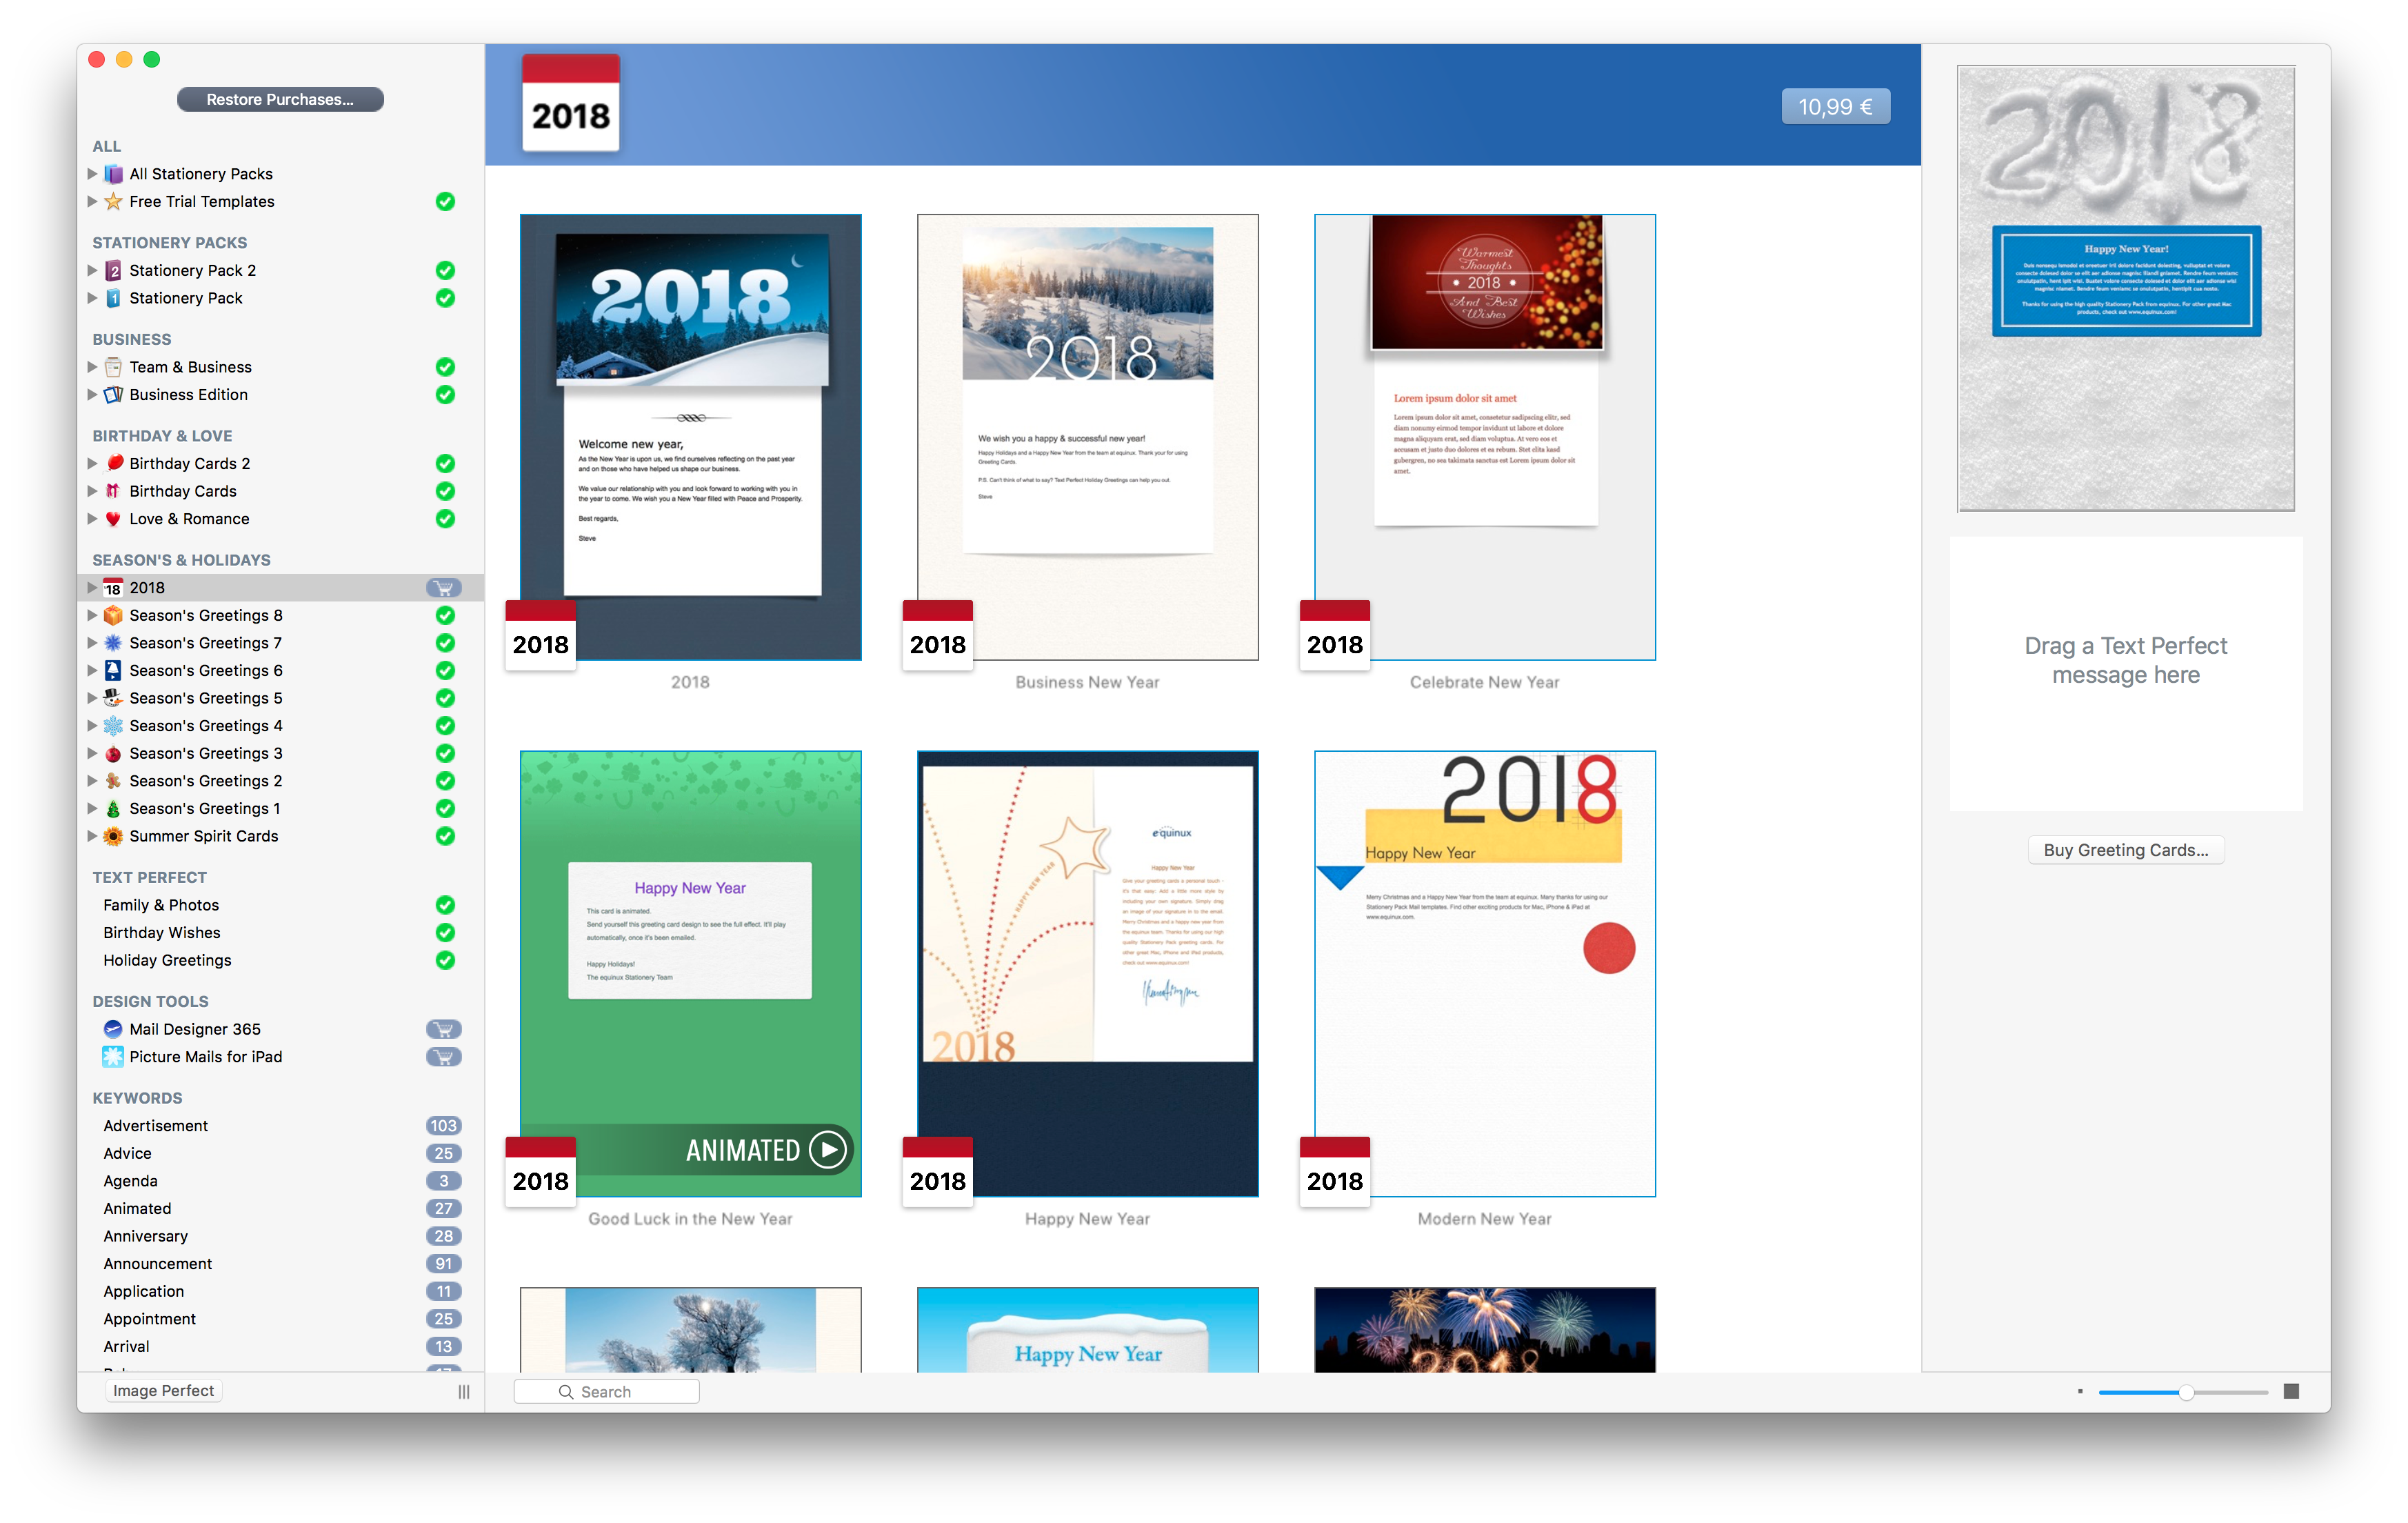Click green checkmark next to Stationery Pack 2
This screenshot has height=1523, width=2408.
click(x=445, y=271)
